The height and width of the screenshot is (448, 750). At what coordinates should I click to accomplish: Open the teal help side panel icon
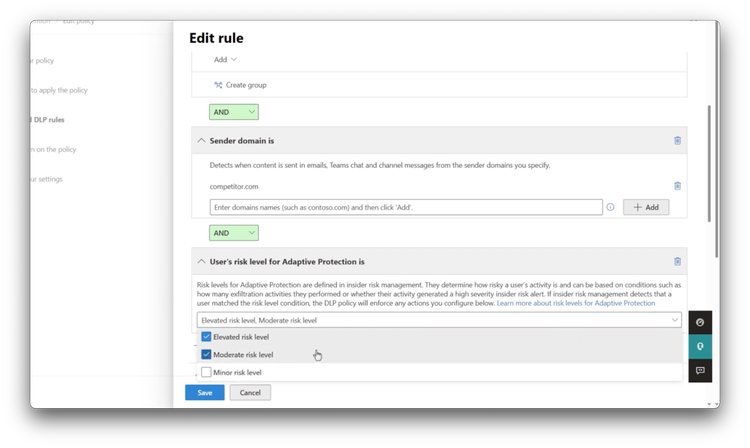(x=700, y=346)
